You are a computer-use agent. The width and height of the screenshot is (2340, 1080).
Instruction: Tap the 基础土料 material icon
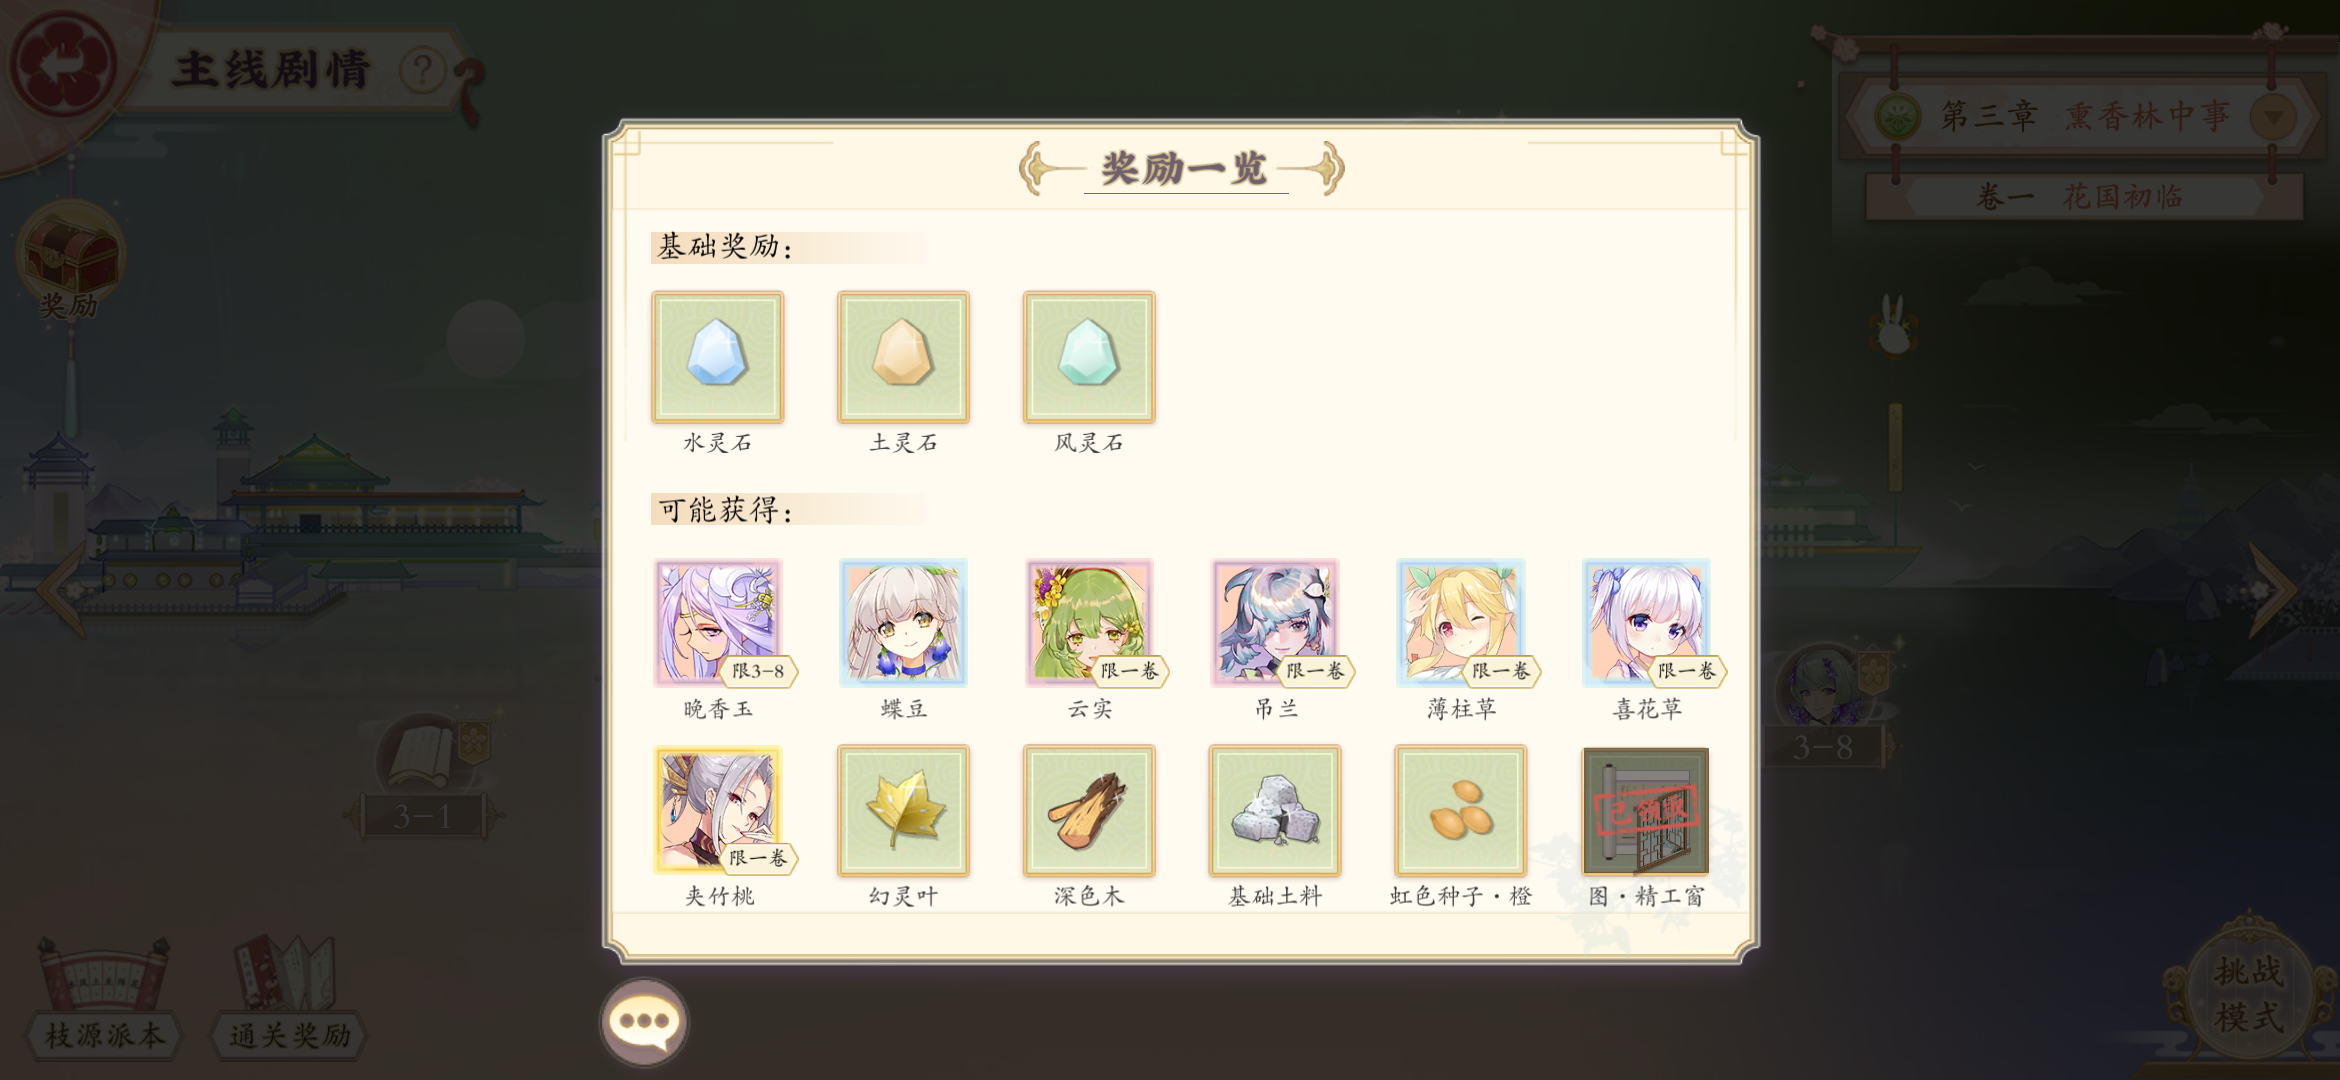pyautogui.click(x=1275, y=810)
